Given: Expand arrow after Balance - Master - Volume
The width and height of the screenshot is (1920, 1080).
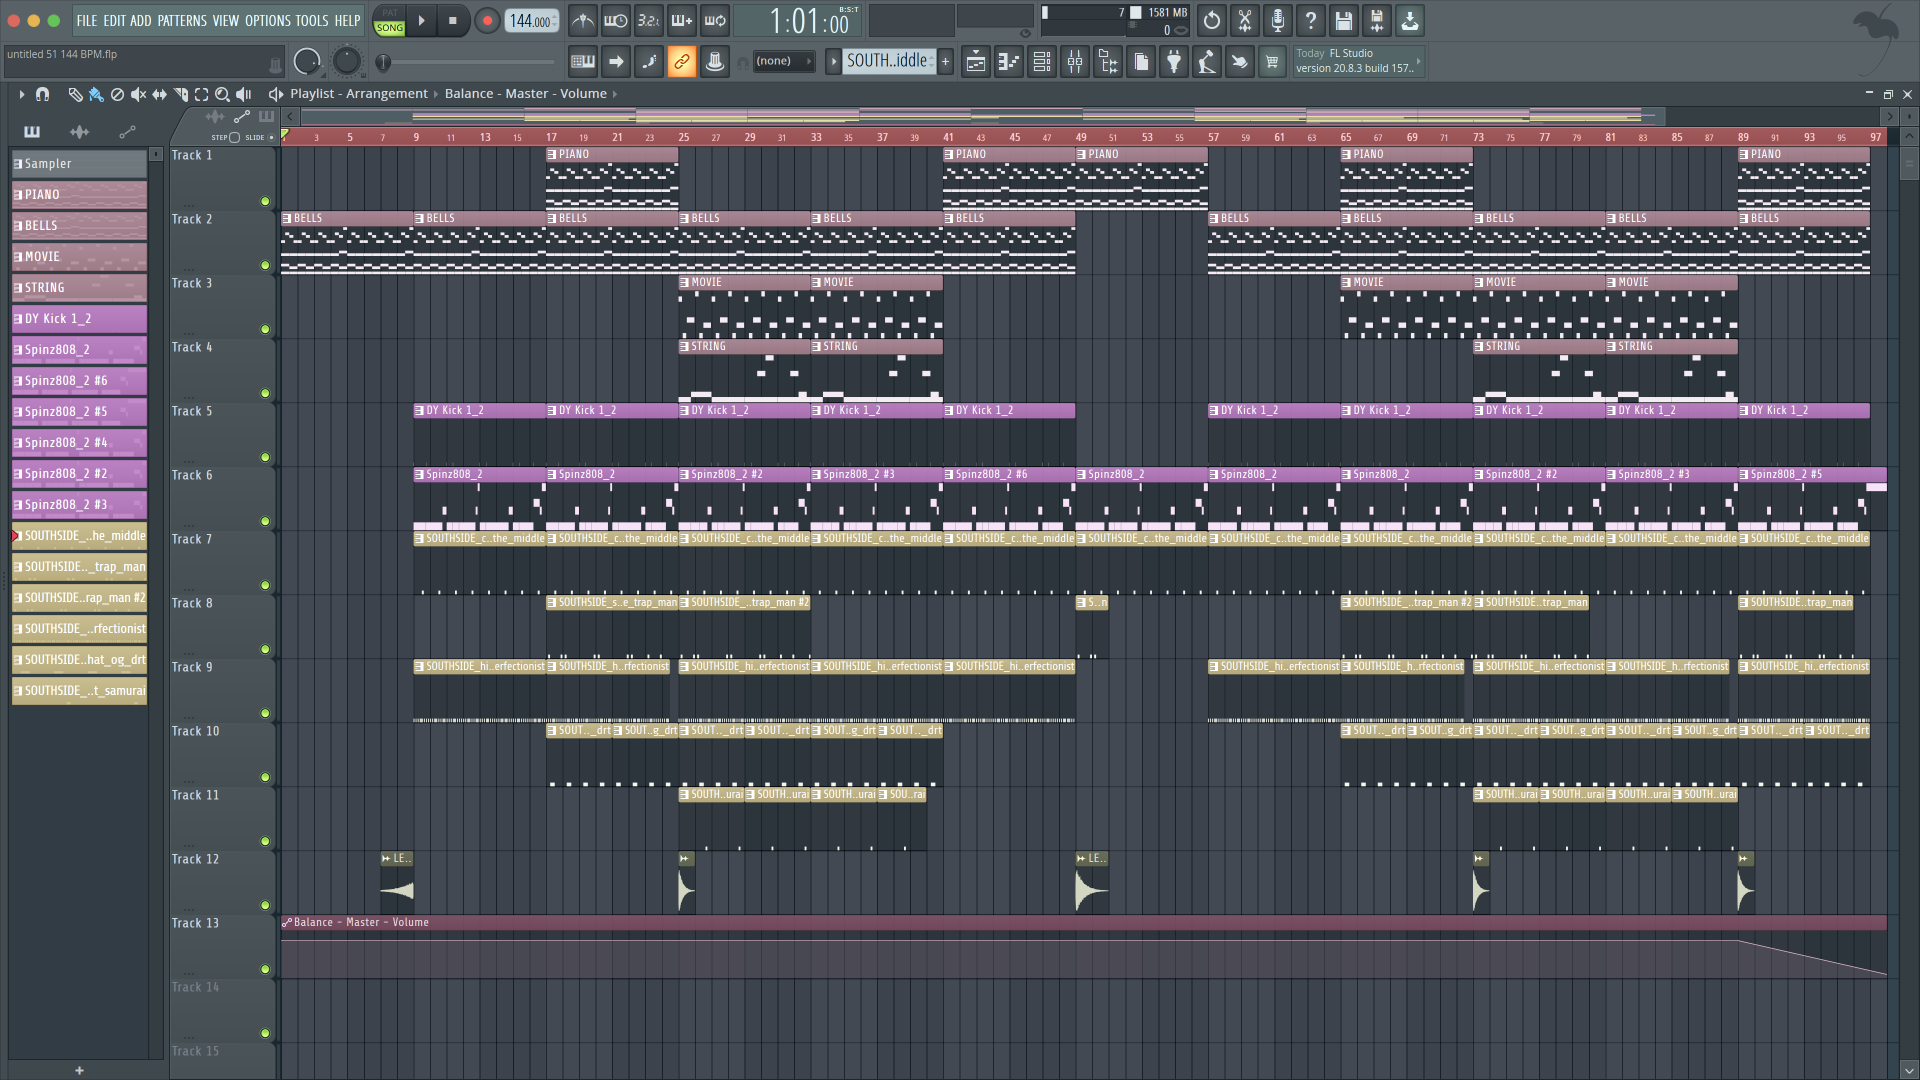Looking at the screenshot, I should (614, 94).
